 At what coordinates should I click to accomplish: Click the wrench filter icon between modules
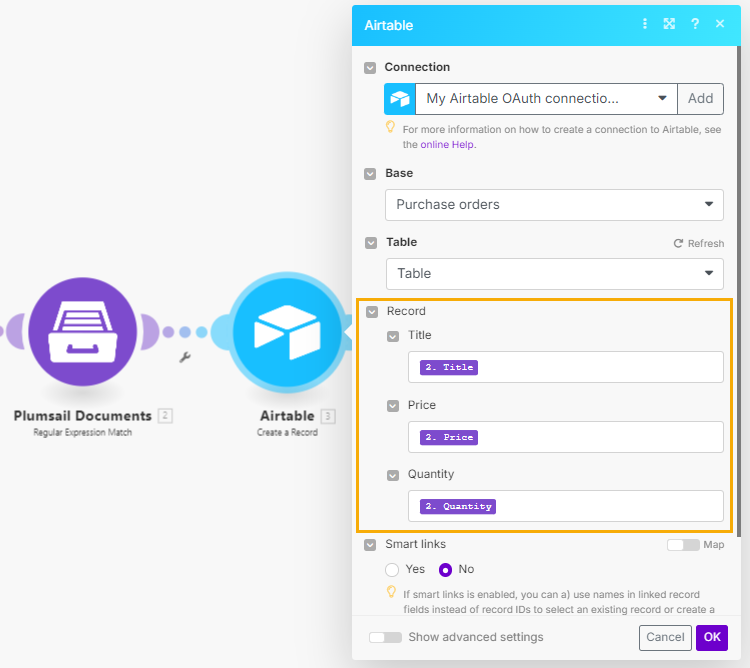(185, 357)
